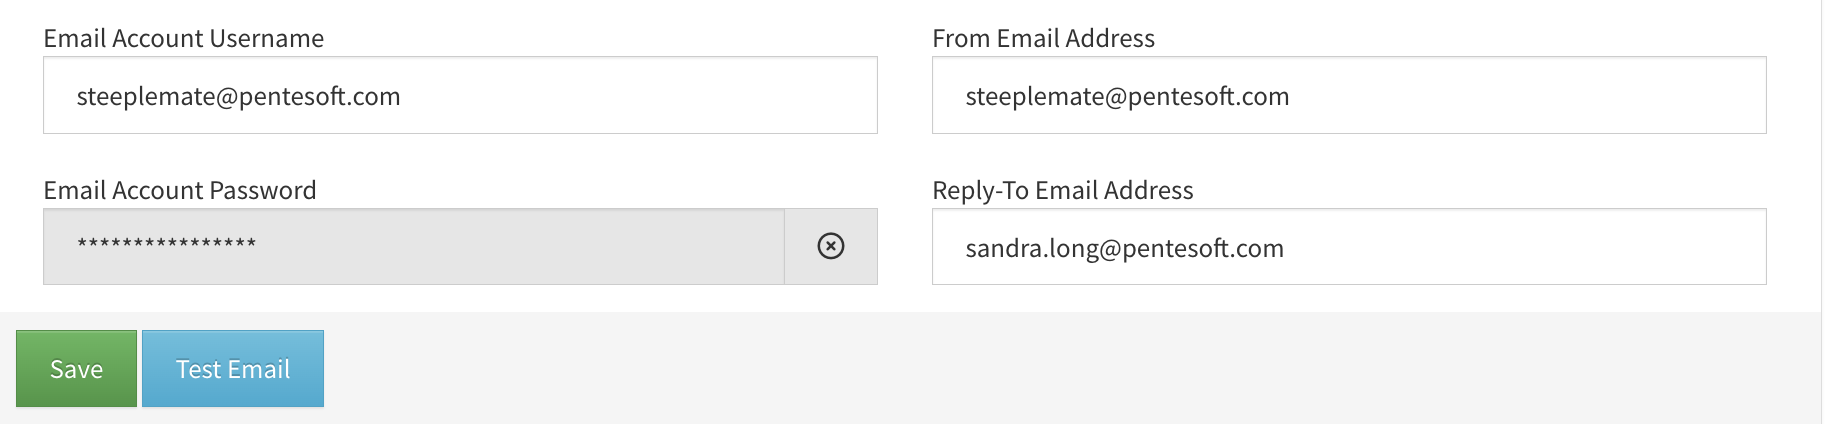The height and width of the screenshot is (424, 1838).
Task: Click the empty end of the Username field
Action: tap(640, 96)
